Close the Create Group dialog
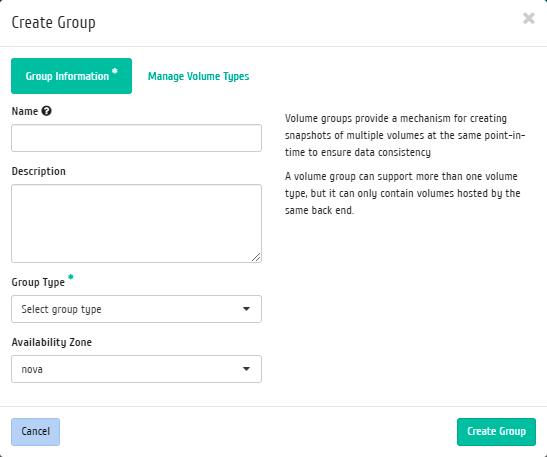This screenshot has width=547, height=457. 529,18
